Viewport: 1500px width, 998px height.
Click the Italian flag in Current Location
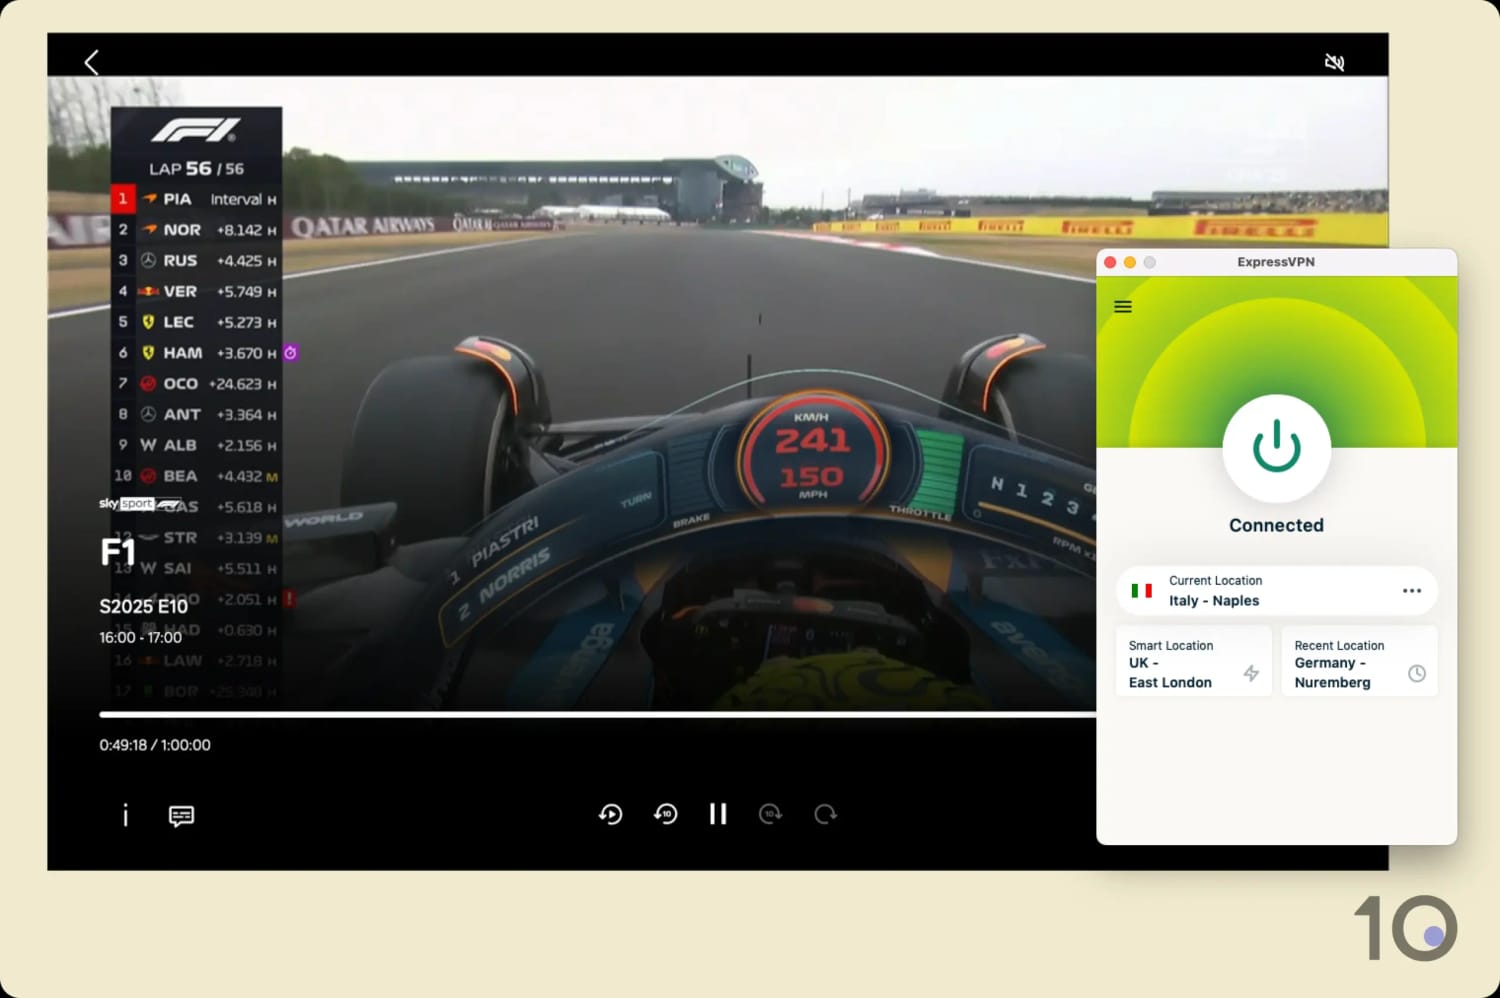pos(1141,591)
